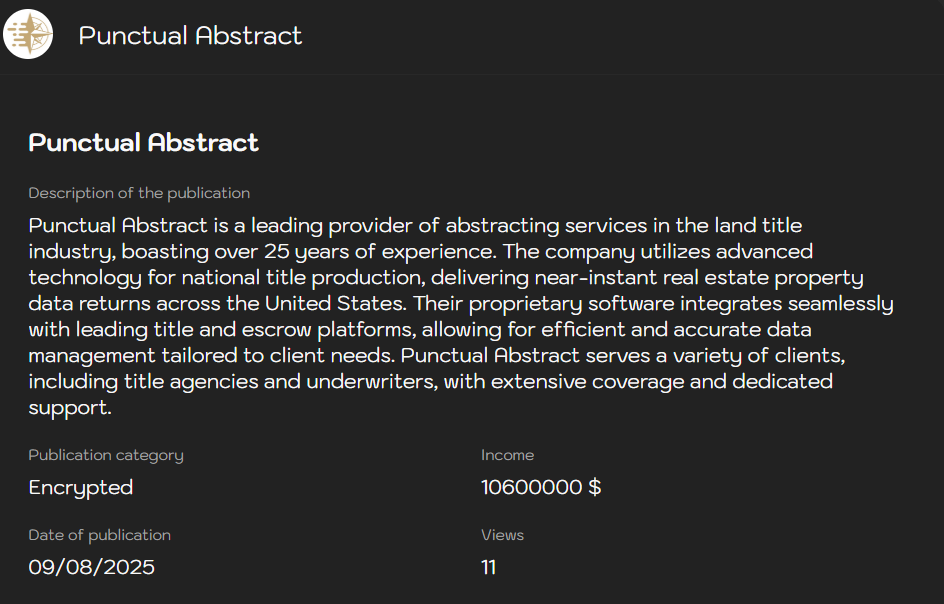Select the Punctual Abstract title in header

(190, 36)
